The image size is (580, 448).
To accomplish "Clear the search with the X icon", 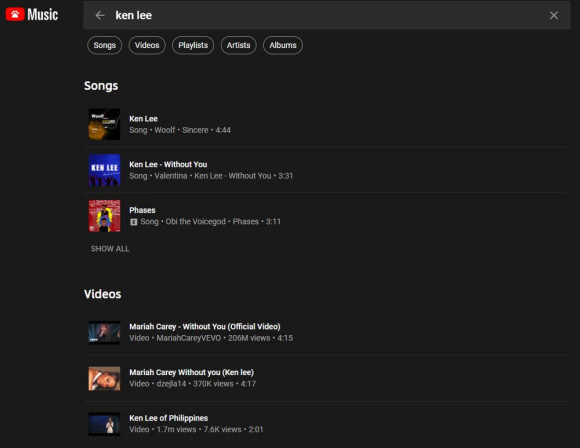I will click(554, 15).
